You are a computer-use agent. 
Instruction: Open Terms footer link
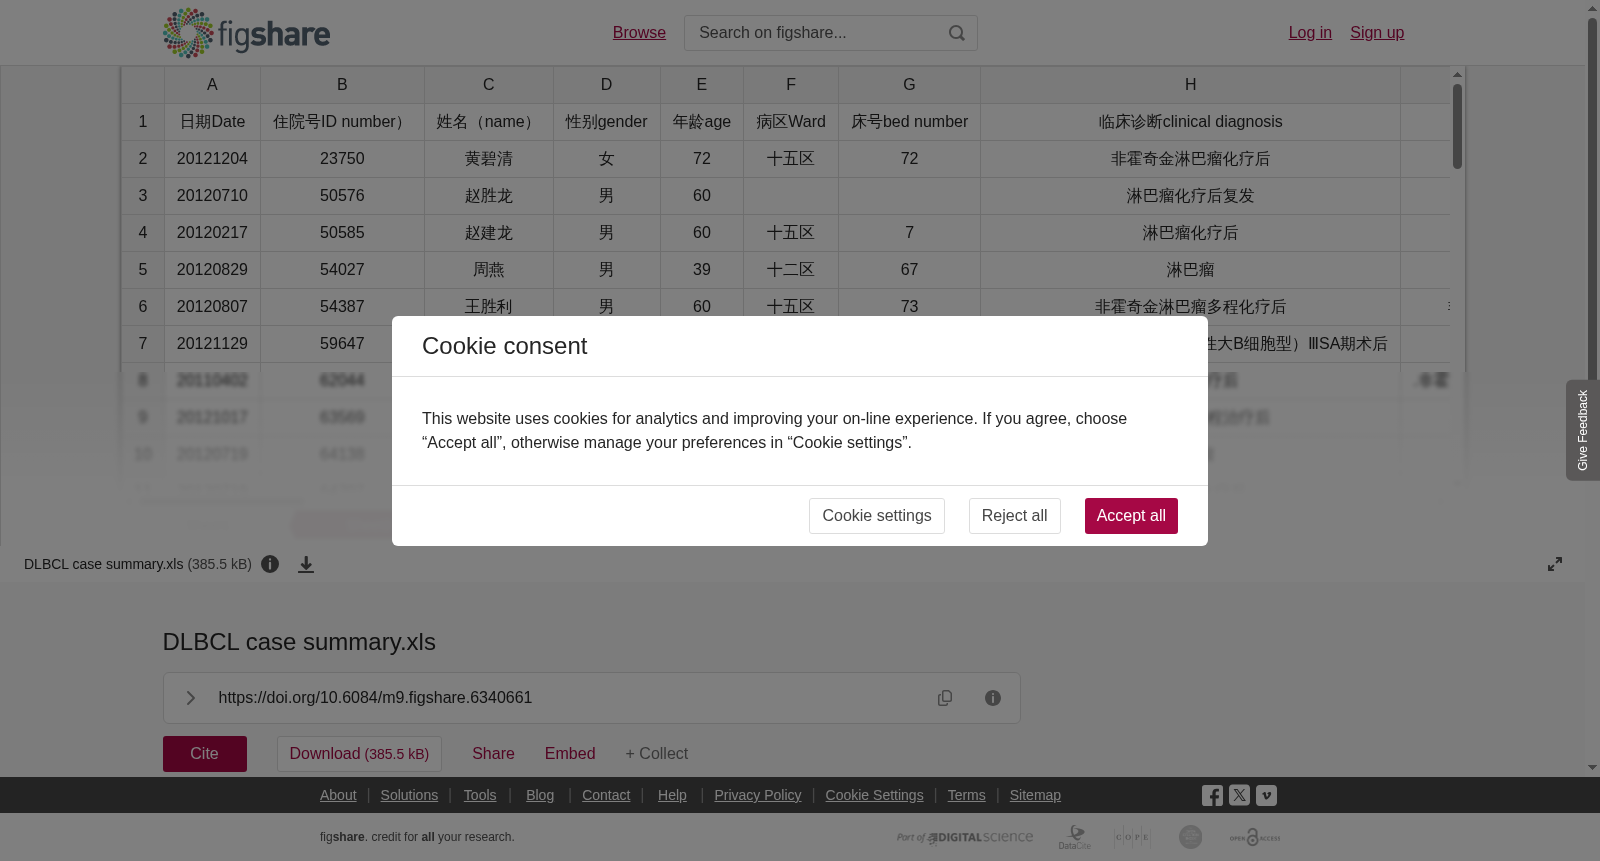coord(967,795)
